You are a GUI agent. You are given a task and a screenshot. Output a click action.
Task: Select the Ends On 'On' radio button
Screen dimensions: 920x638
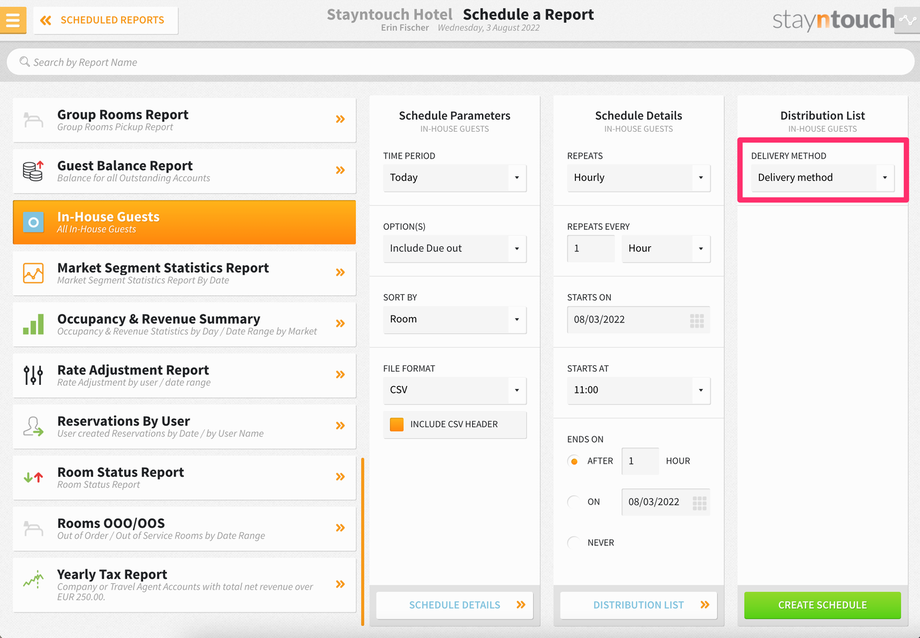click(574, 502)
